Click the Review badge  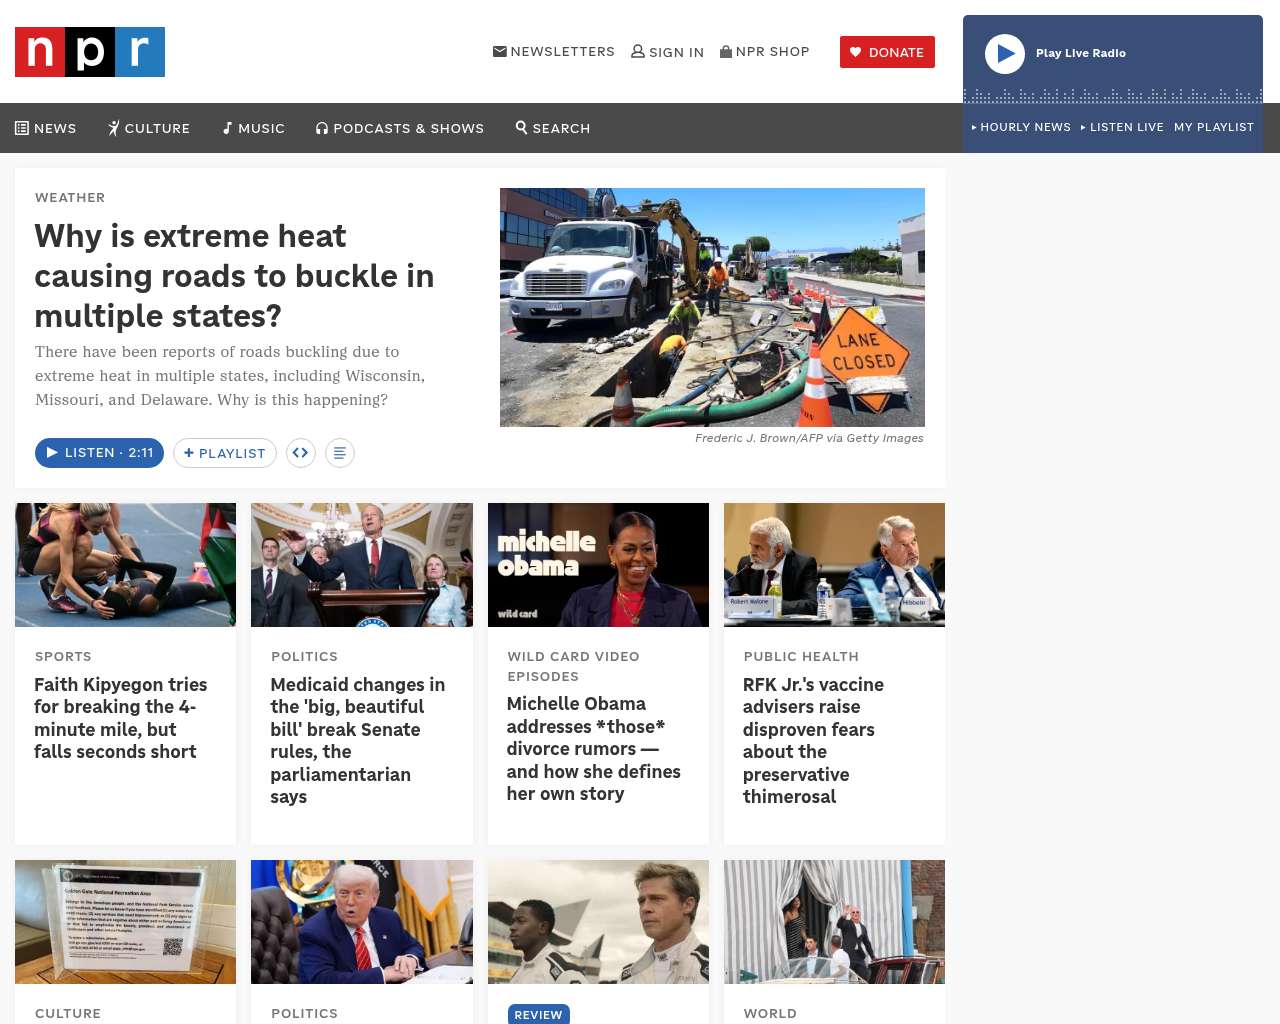click(x=539, y=1014)
